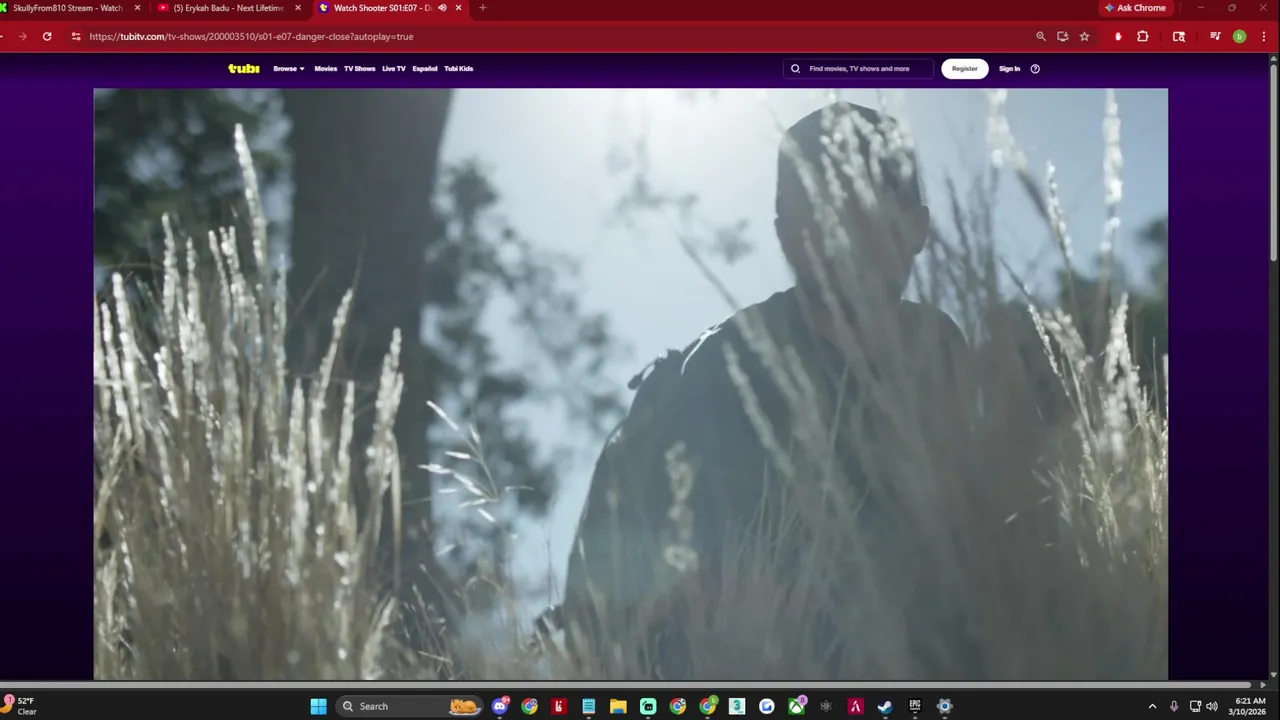1280x720 pixels.
Task: Switch to SkullyFrom810 Stream tab
Action: (x=67, y=8)
